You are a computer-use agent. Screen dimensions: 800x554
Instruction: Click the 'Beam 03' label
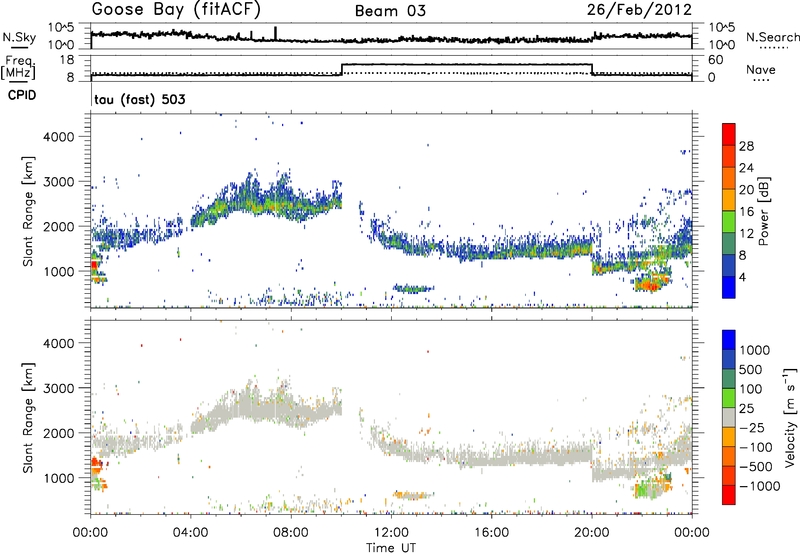[390, 11]
